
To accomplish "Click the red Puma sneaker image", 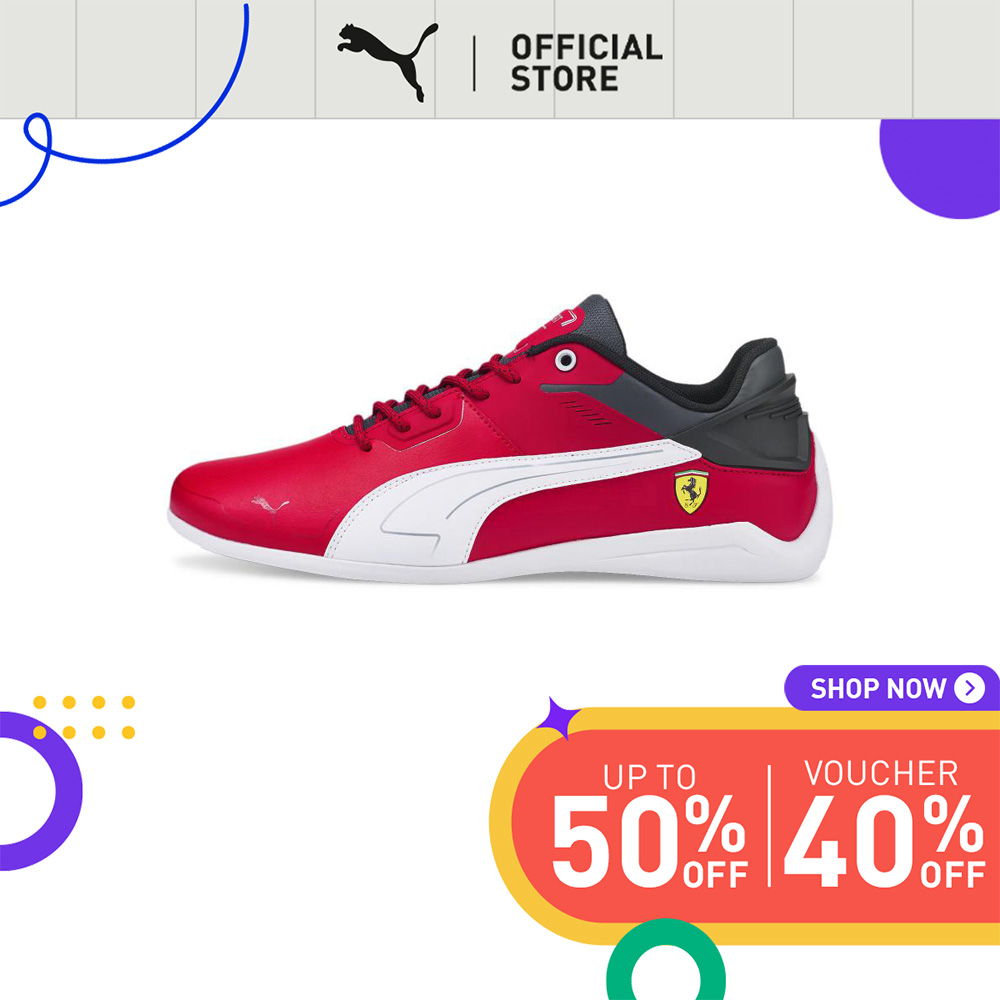I will click(501, 439).
